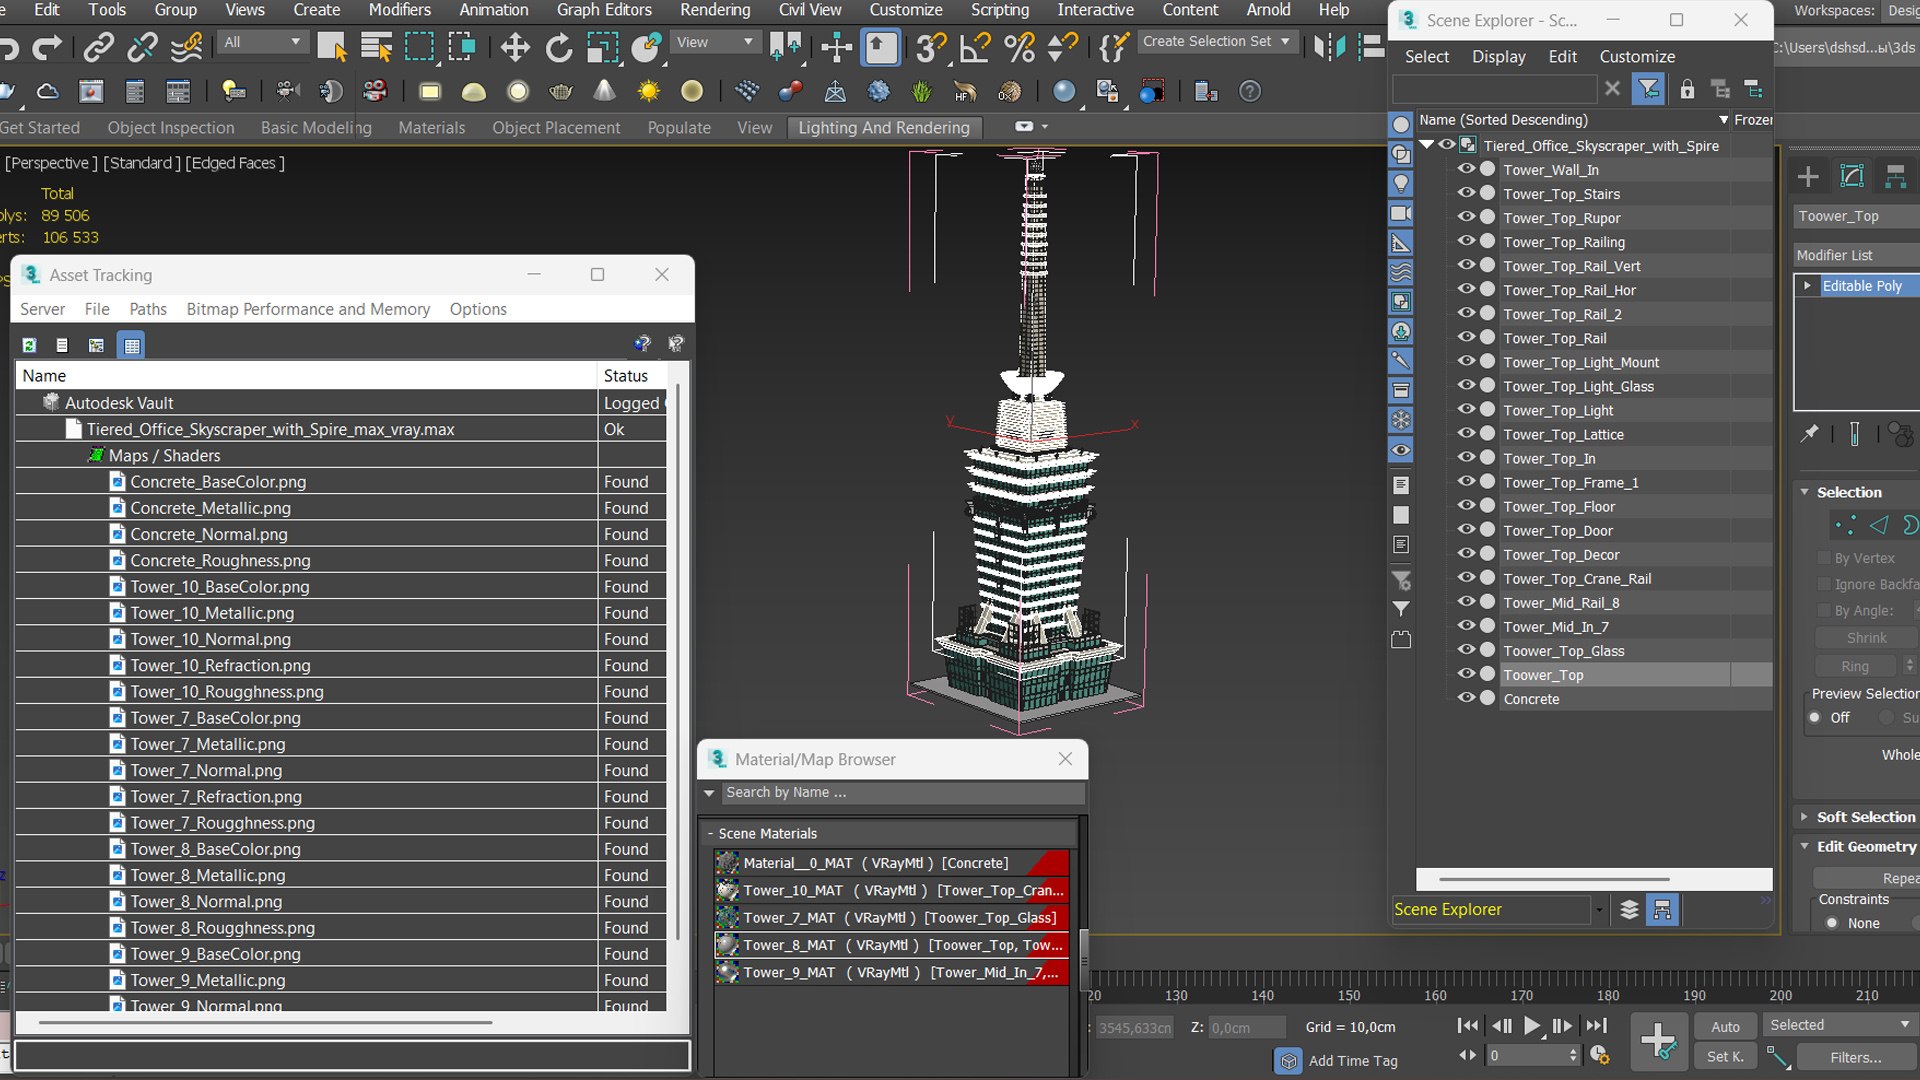Click the sun light icon in ribbon

(649, 91)
